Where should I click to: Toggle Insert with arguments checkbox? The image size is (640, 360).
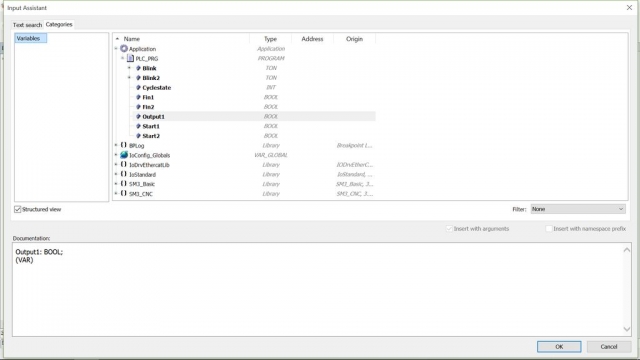coord(449,229)
